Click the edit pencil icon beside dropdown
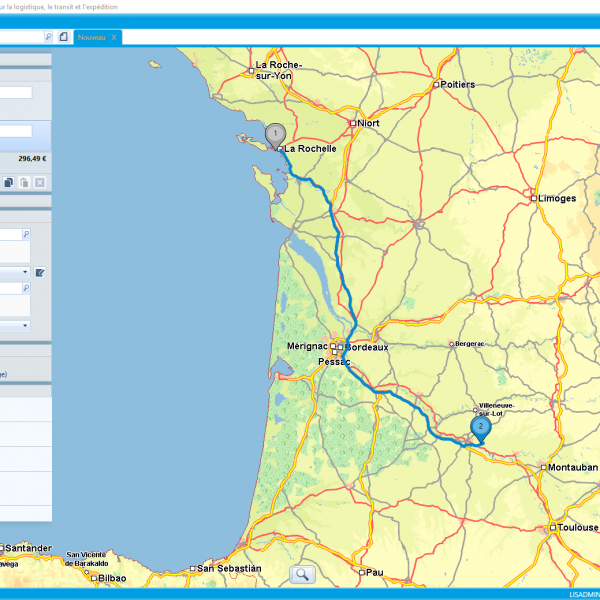 pyautogui.click(x=40, y=272)
